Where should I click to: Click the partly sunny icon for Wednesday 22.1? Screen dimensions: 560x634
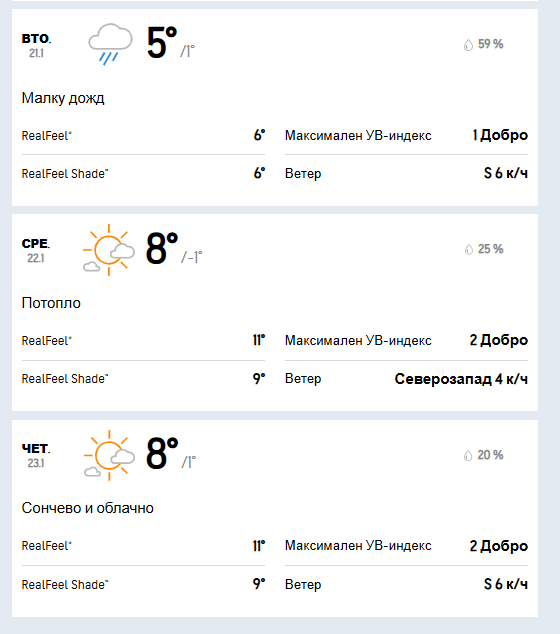109,250
